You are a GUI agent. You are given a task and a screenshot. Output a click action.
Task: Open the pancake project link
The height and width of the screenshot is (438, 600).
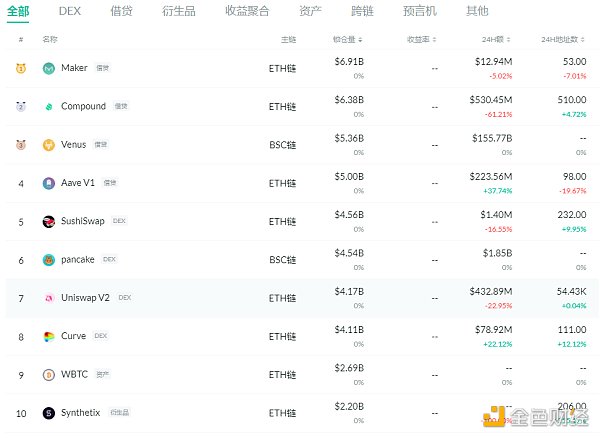(78, 260)
